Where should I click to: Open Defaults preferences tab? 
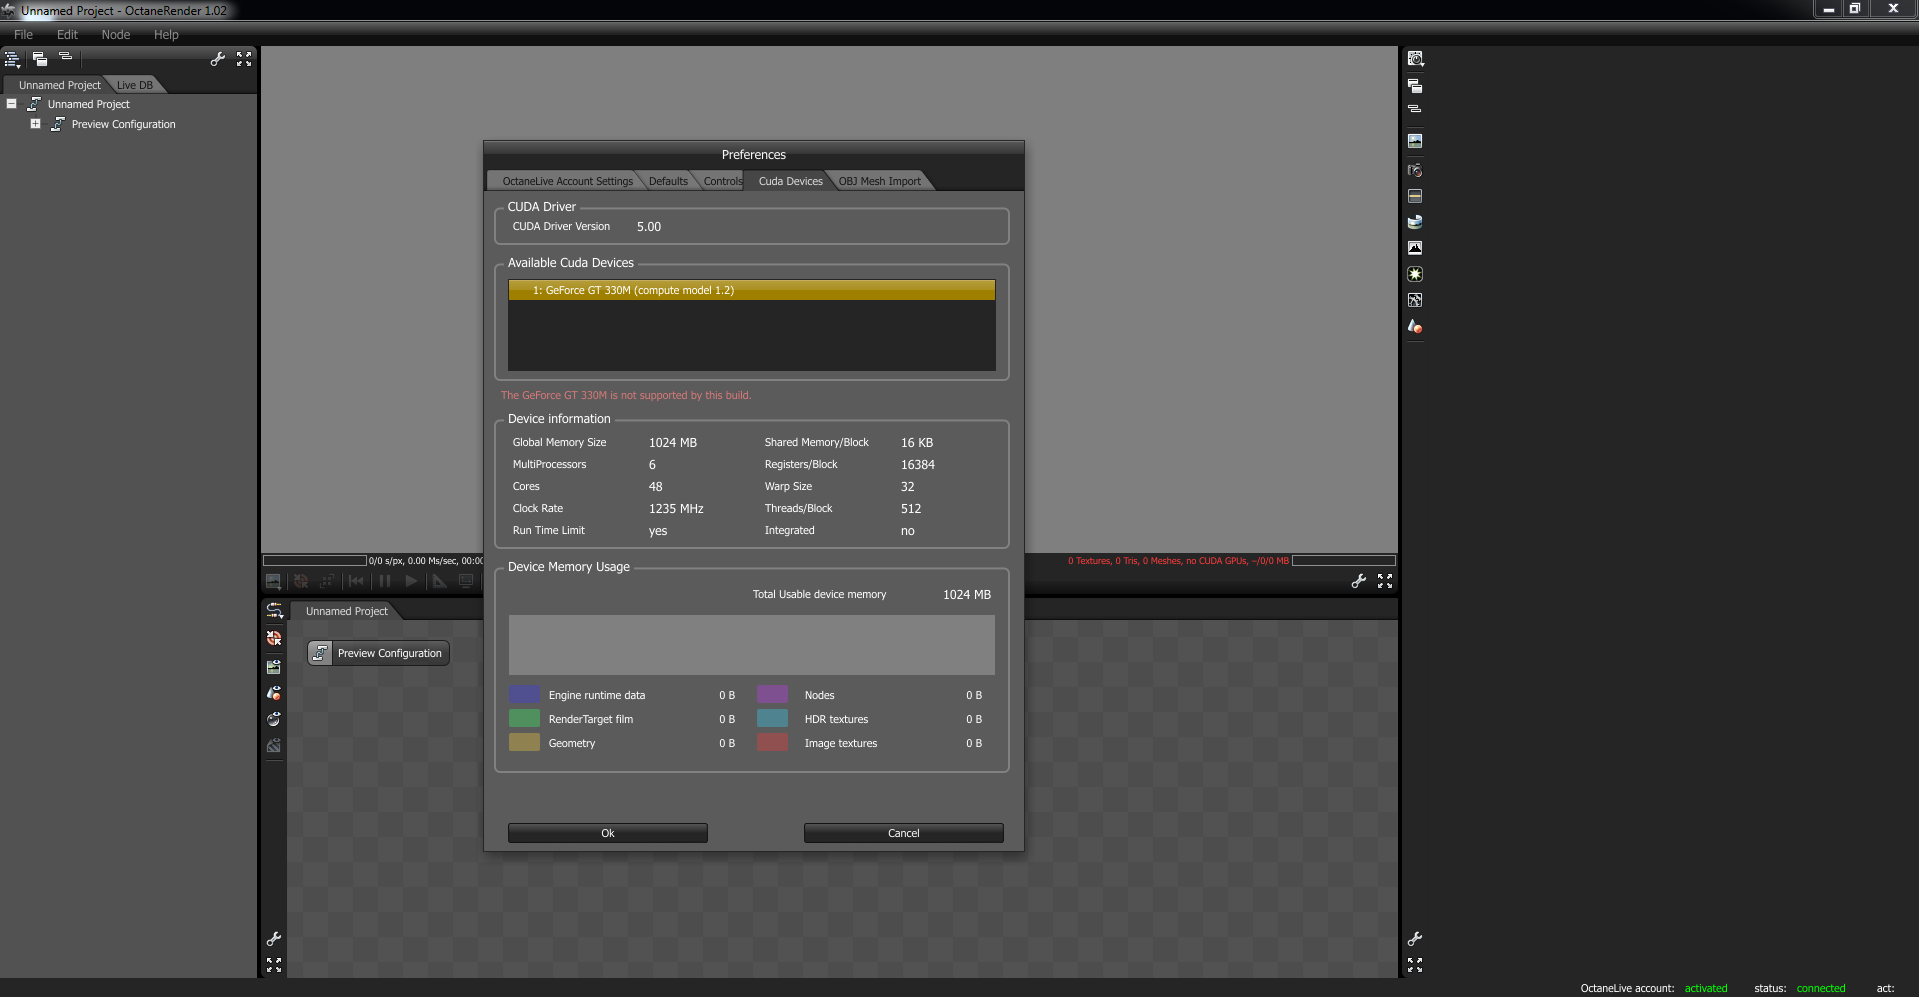668,181
